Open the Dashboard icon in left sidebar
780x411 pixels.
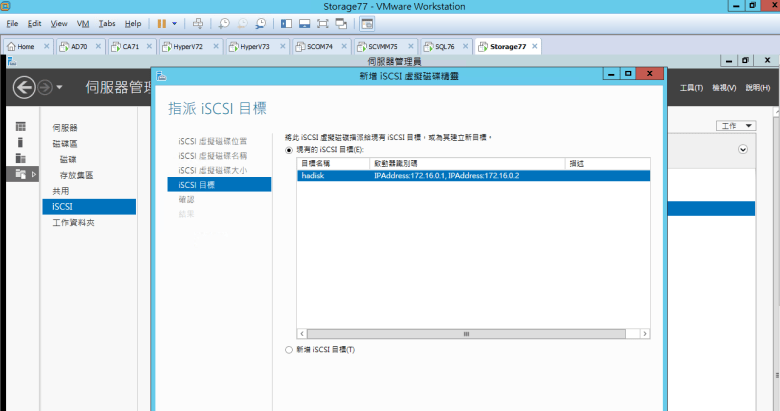tap(20, 127)
